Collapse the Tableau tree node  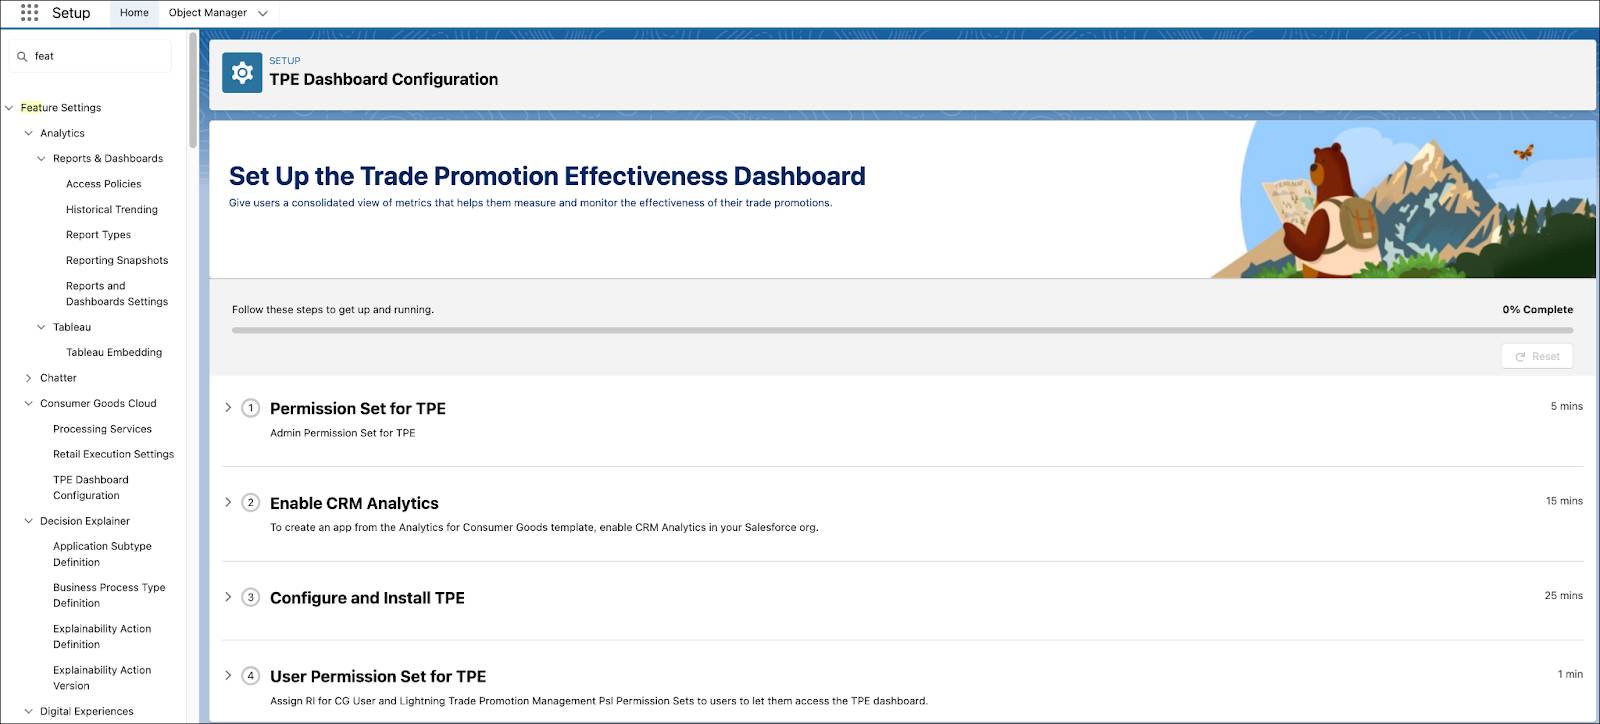pyautogui.click(x=41, y=327)
